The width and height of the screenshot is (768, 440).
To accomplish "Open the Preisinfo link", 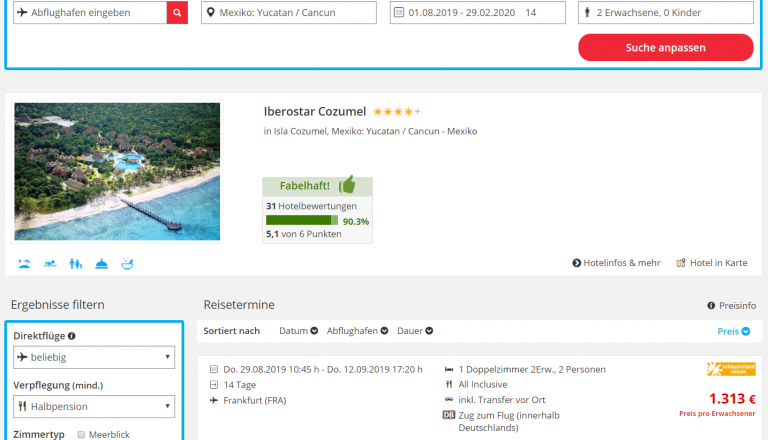I will [732, 306].
